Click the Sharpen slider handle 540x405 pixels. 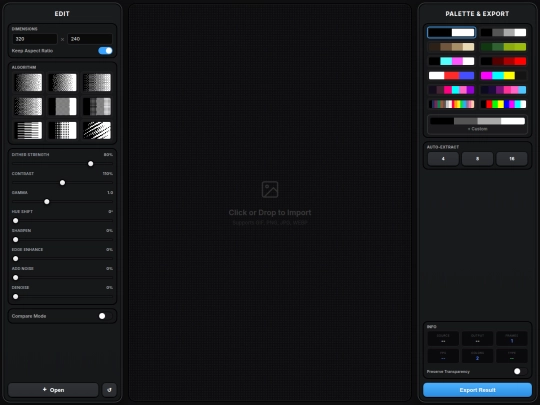15,239
